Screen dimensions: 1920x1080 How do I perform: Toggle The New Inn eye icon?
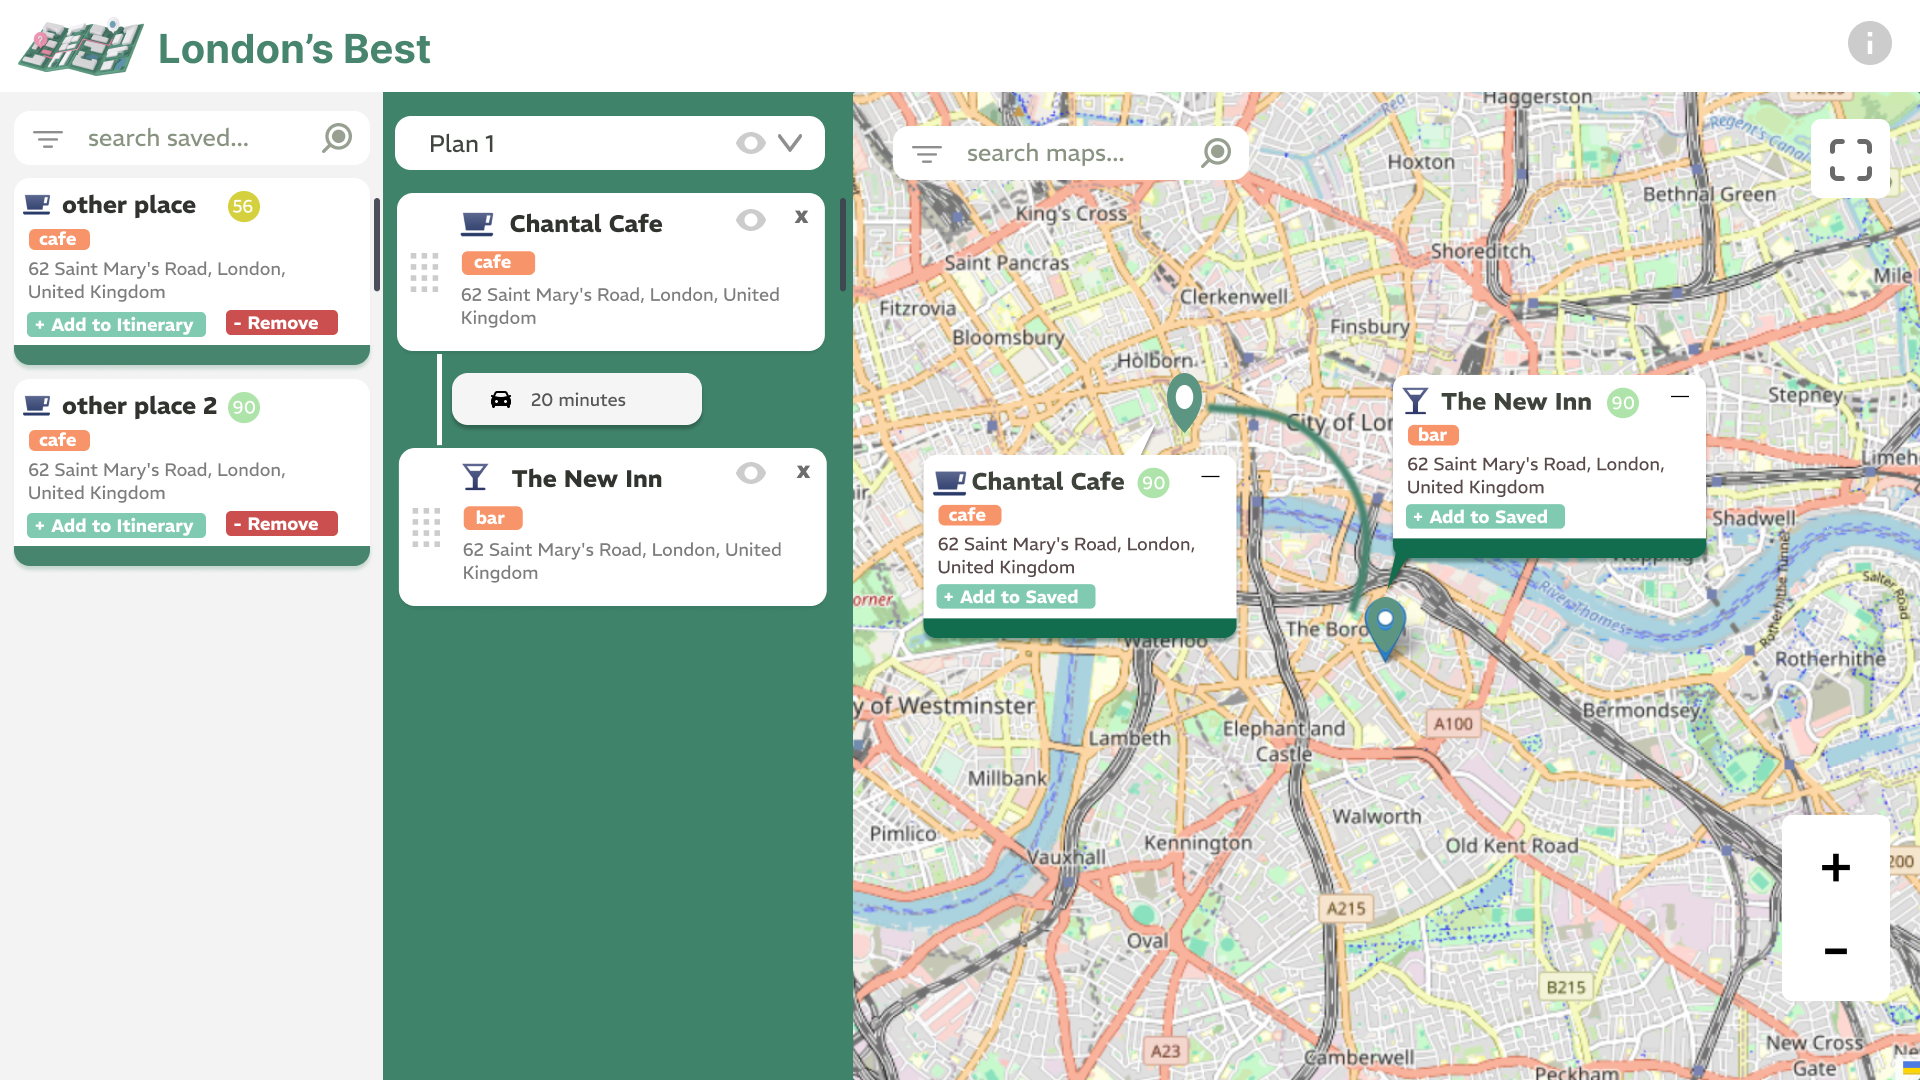tap(750, 473)
